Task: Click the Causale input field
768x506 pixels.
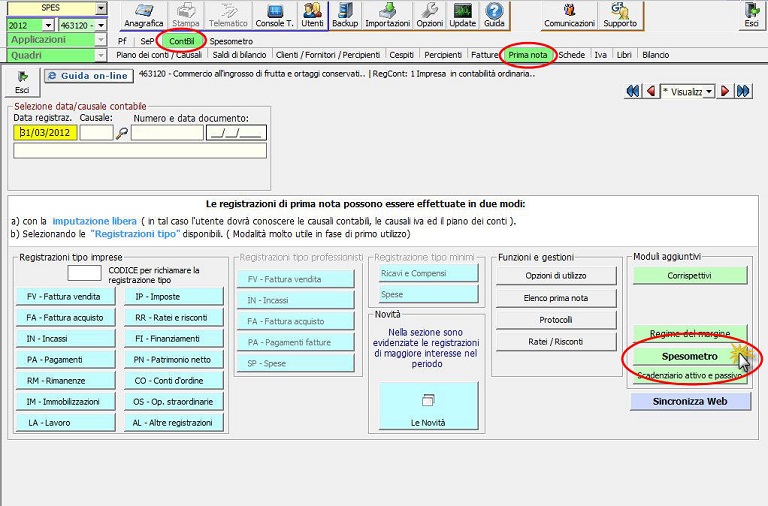Action: click(96, 133)
